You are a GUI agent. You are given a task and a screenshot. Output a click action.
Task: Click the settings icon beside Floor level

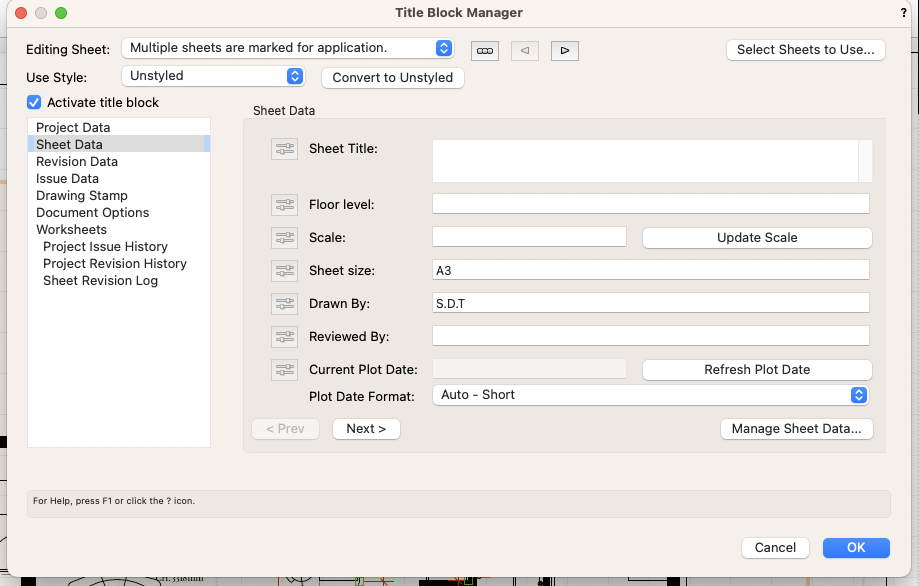[x=285, y=205]
